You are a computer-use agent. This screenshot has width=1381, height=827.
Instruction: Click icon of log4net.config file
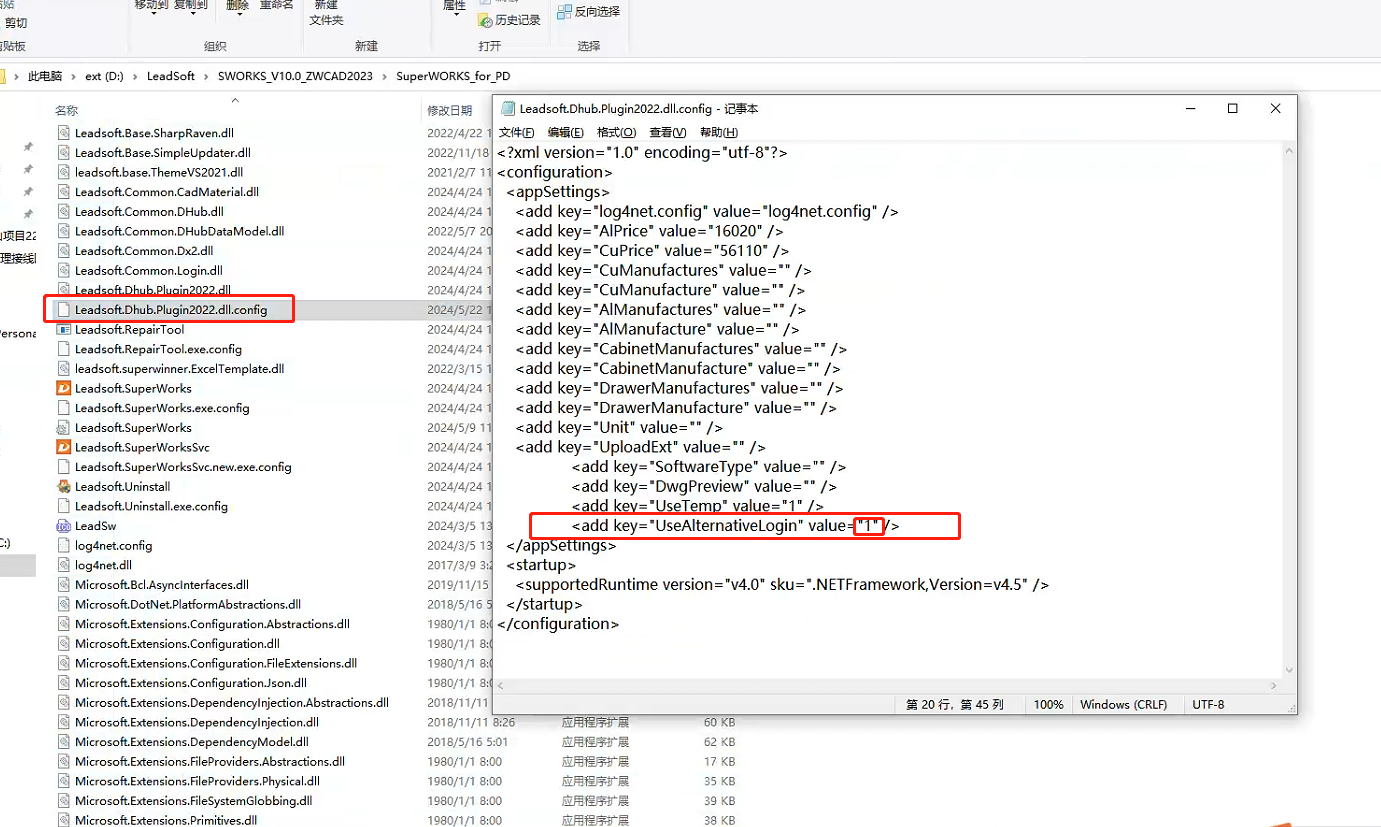point(64,546)
